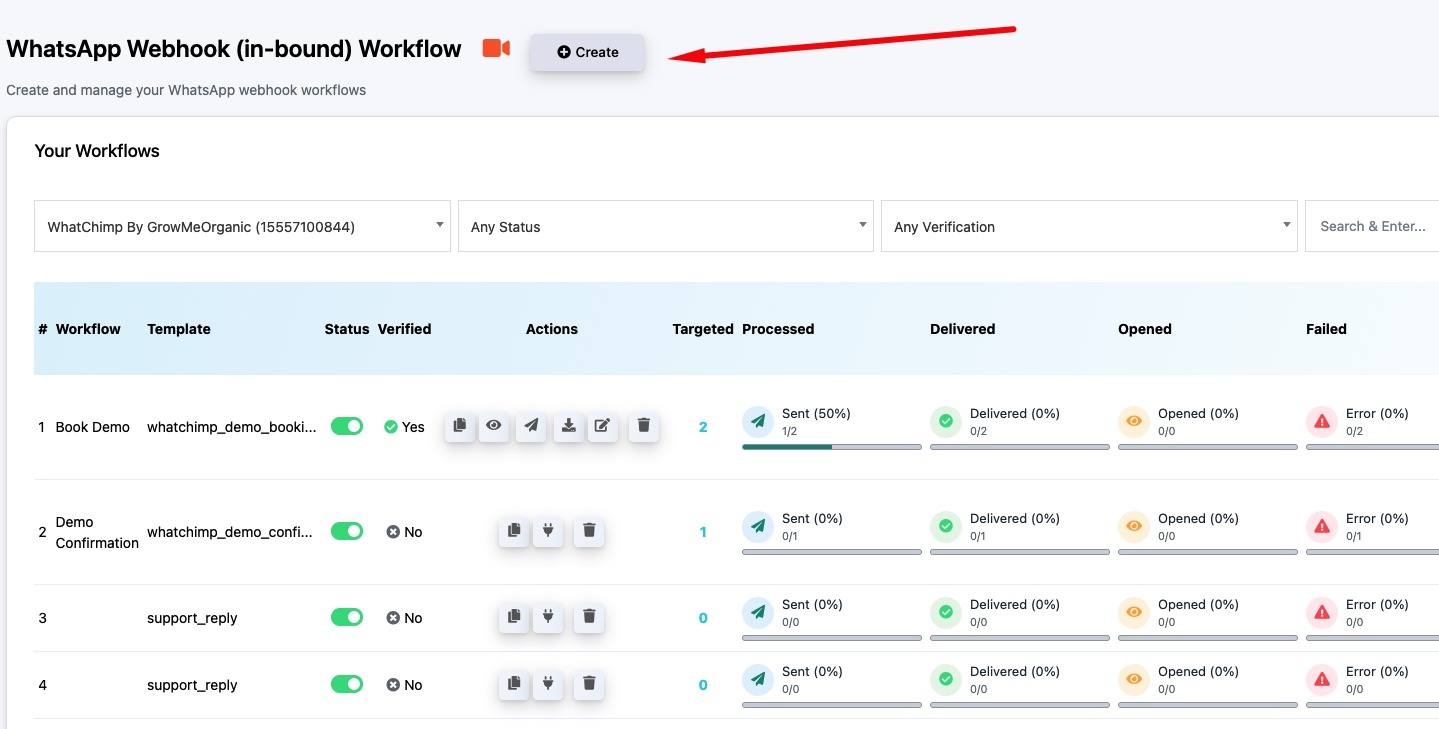View the Book Demo workflow via eye icon

(x=494, y=426)
